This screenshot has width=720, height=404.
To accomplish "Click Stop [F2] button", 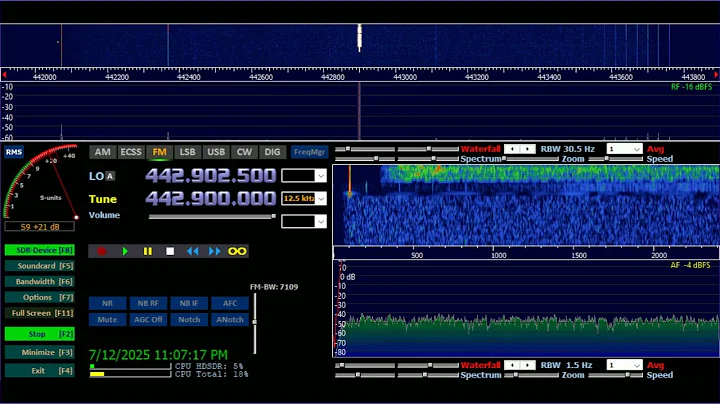I will coord(39,334).
